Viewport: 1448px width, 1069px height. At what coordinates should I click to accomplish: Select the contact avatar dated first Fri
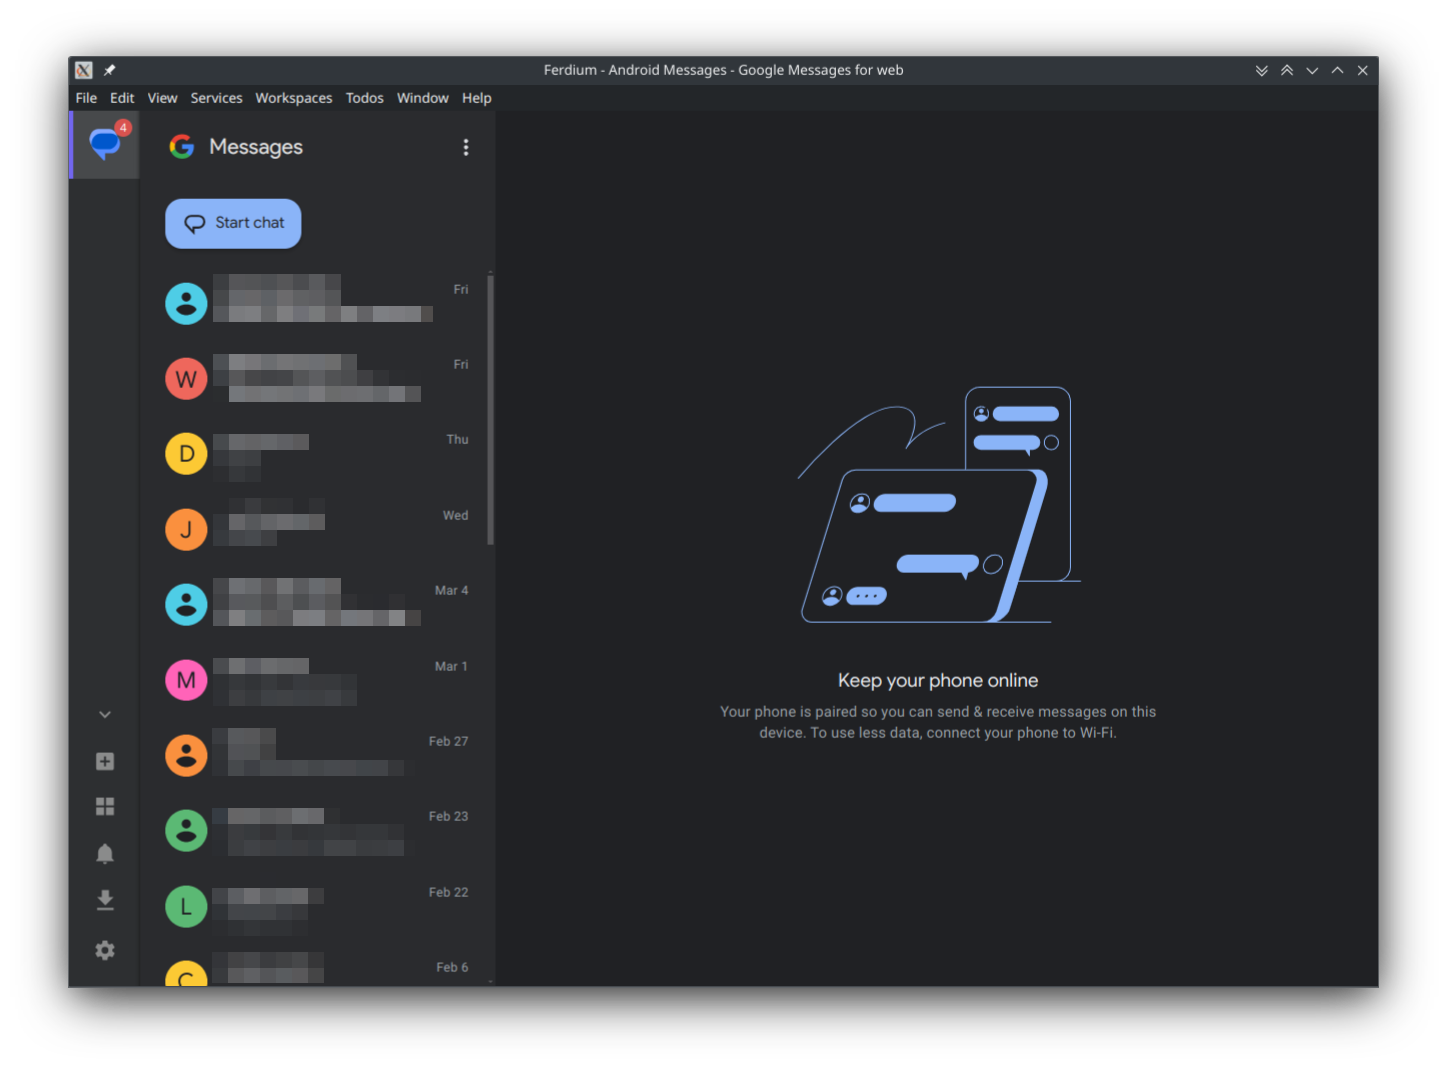tap(186, 303)
